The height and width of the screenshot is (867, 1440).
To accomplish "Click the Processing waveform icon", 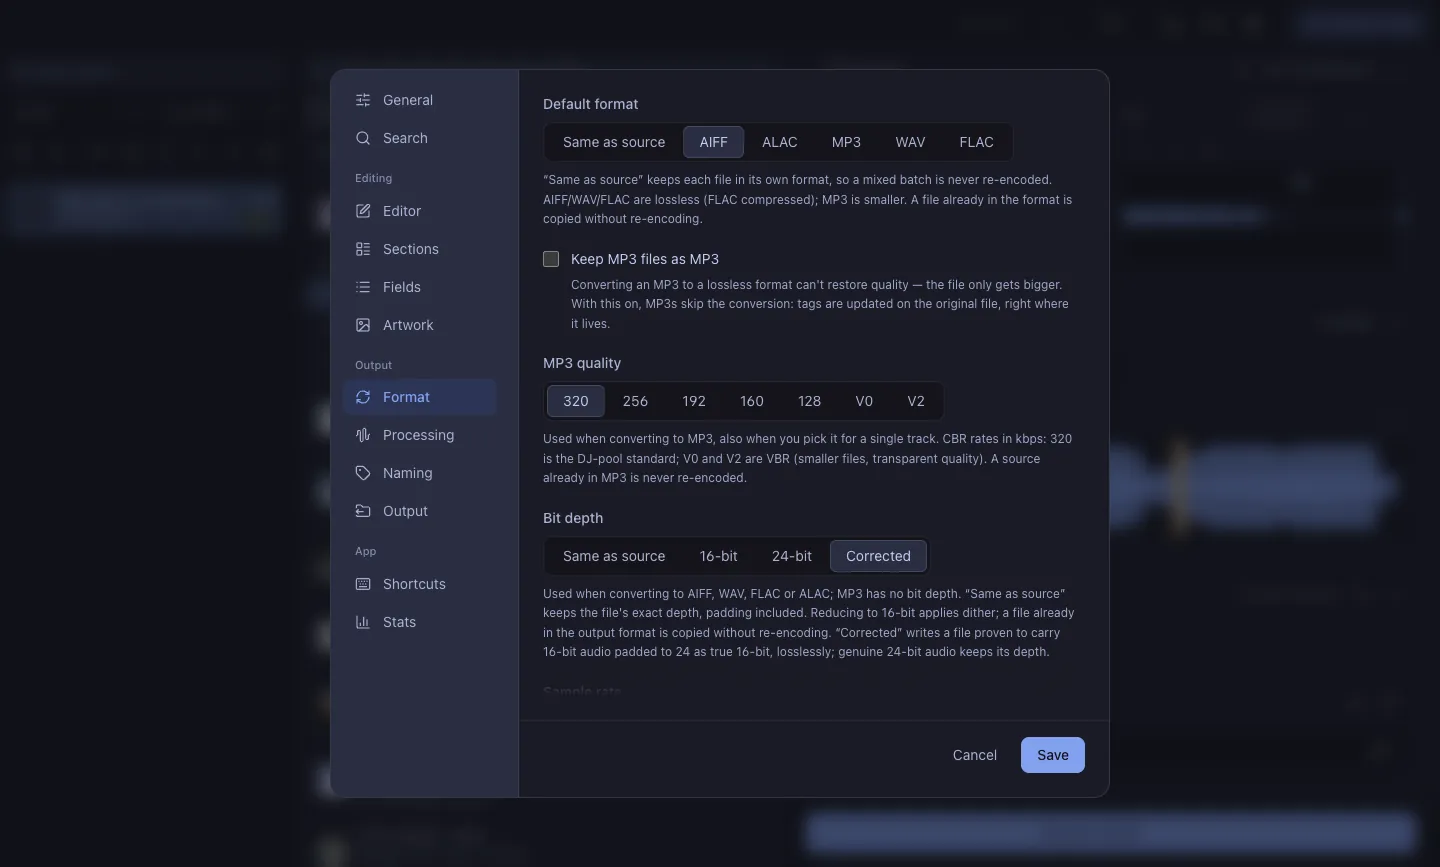I will pyautogui.click(x=363, y=435).
